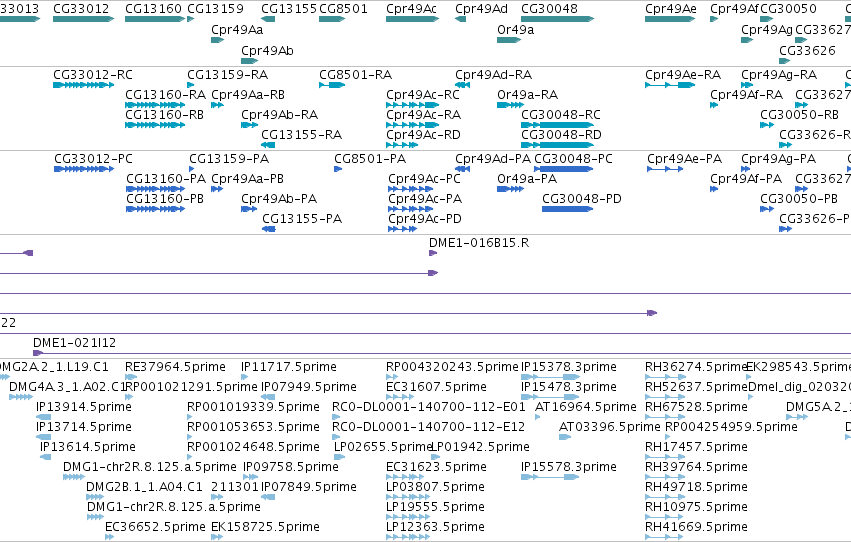Select the IP11717.5prime EST label

click(x=289, y=367)
